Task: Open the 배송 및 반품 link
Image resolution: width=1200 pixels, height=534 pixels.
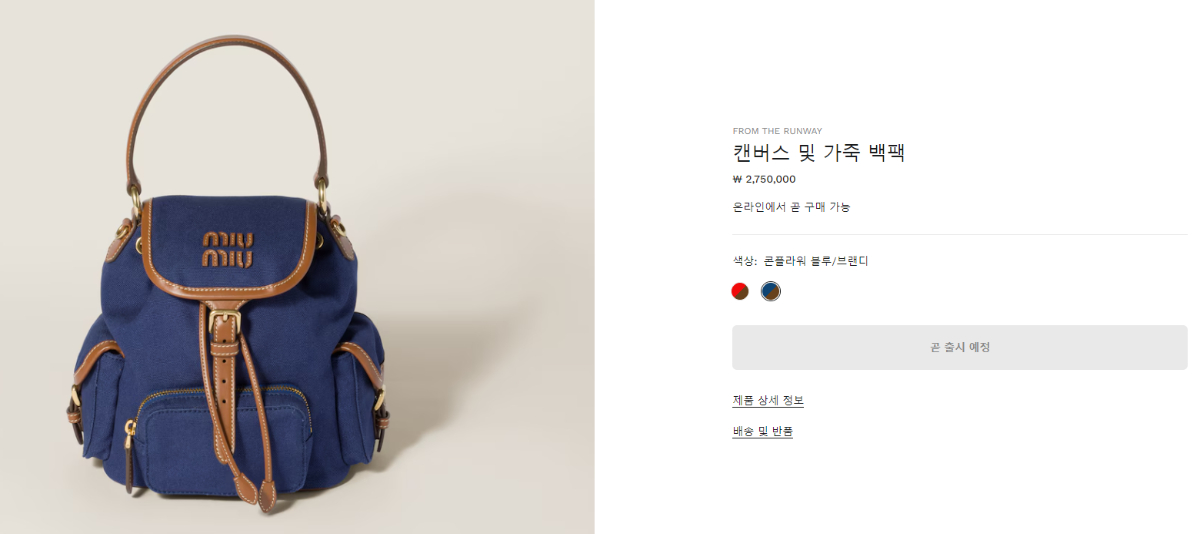Action: 762,431
